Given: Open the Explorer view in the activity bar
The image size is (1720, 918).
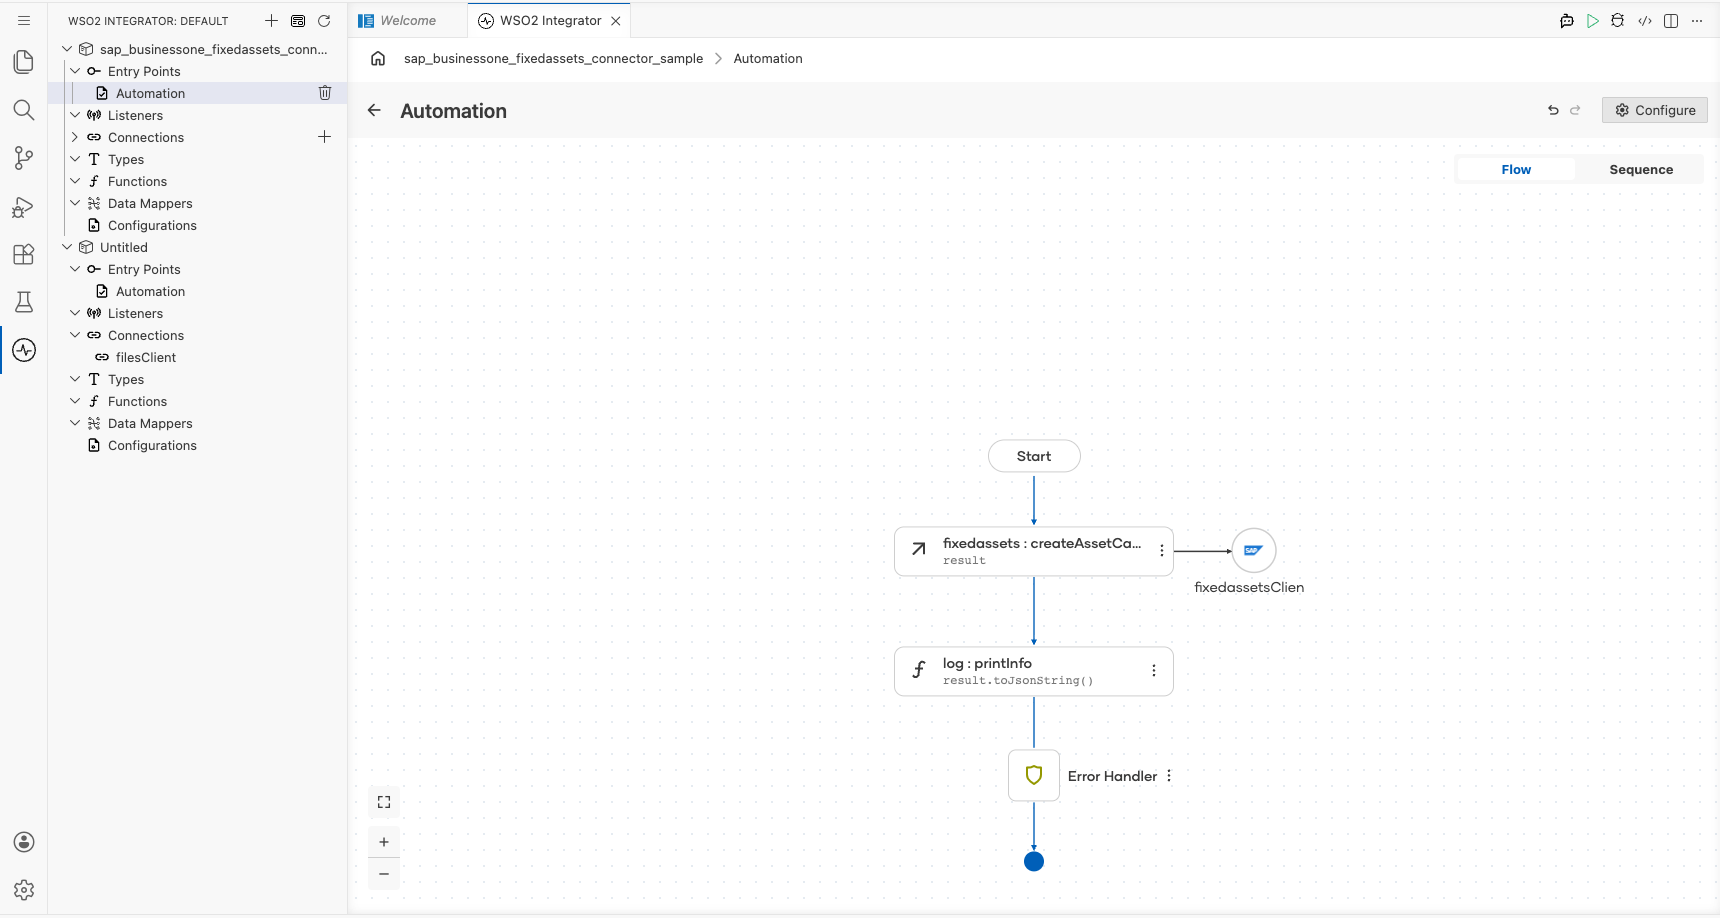Looking at the screenshot, I should (24, 62).
